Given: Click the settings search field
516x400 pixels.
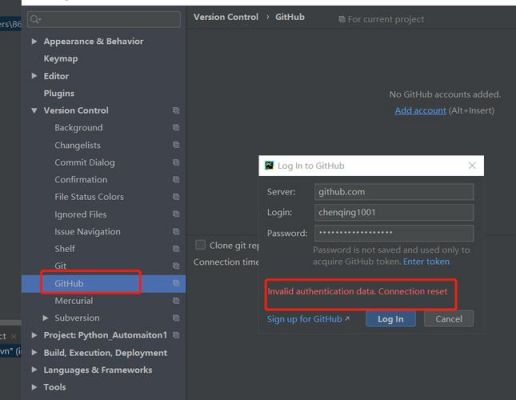Looking at the screenshot, I should [x=104, y=20].
